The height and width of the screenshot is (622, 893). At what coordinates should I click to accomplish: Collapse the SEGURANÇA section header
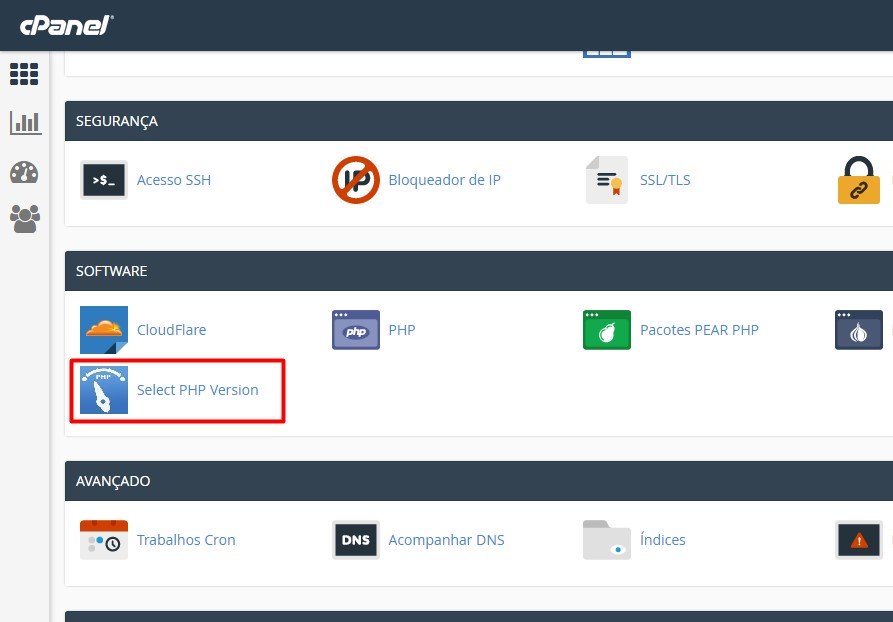click(479, 121)
